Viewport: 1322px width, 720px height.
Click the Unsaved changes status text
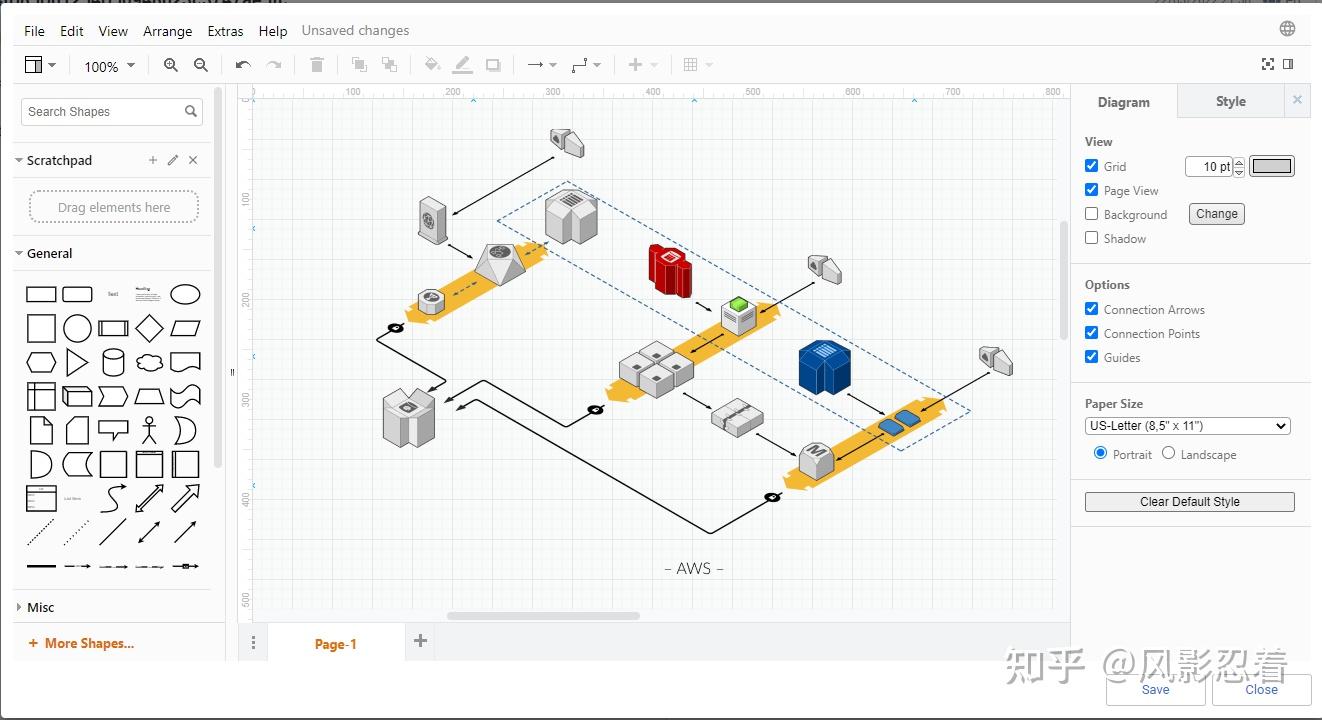[355, 31]
